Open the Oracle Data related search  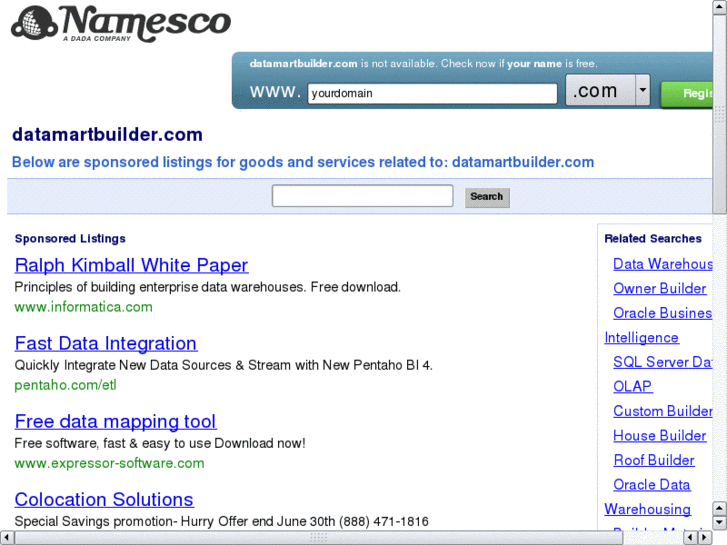(x=651, y=485)
